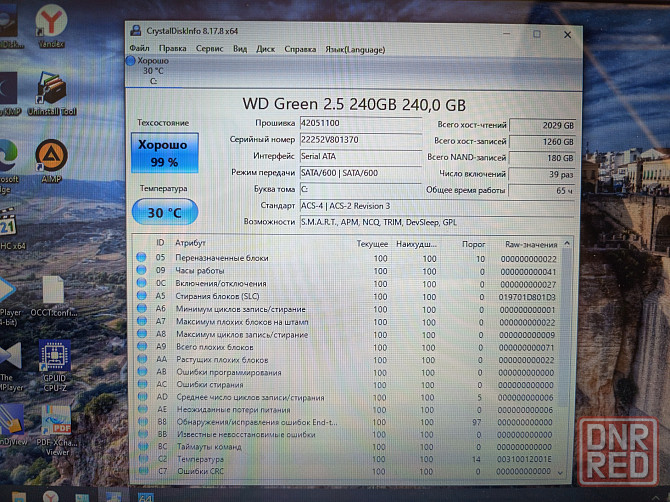Select row Известные невосстановимые ошибки
Viewport: 670px width, 502px height.
[347, 435]
